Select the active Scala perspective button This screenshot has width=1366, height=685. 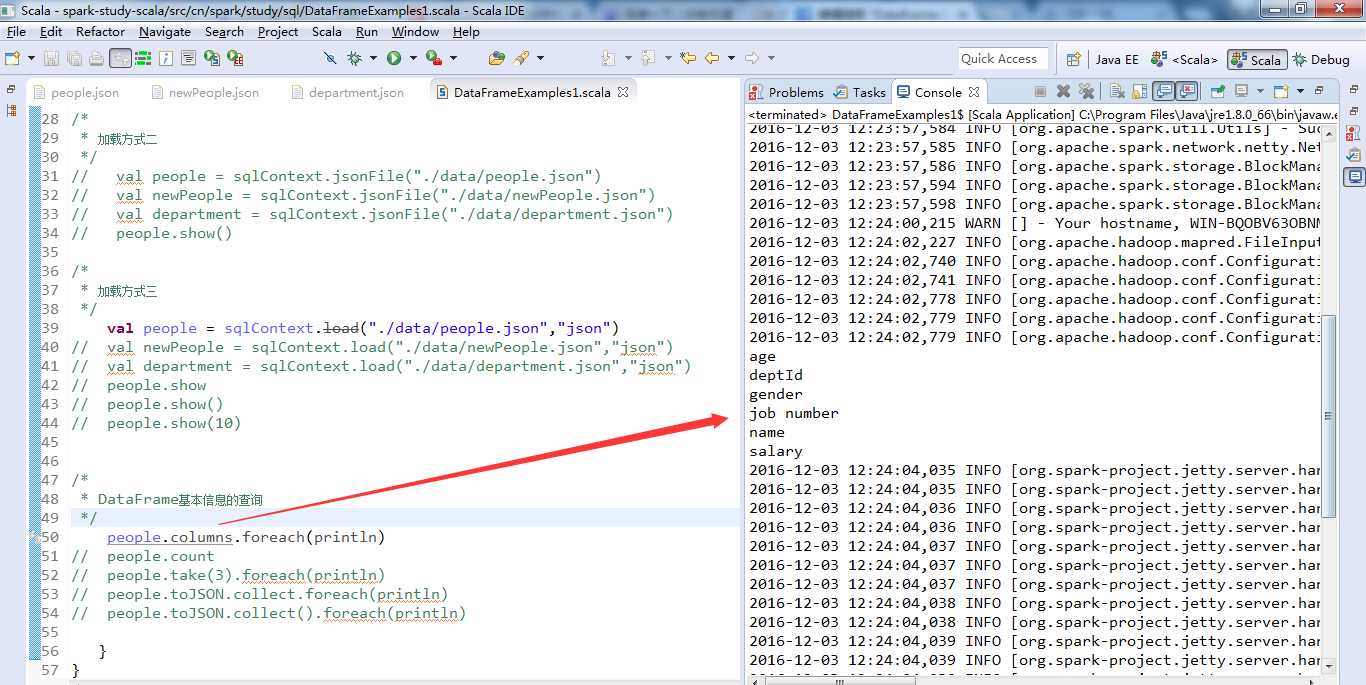(x=1257, y=60)
